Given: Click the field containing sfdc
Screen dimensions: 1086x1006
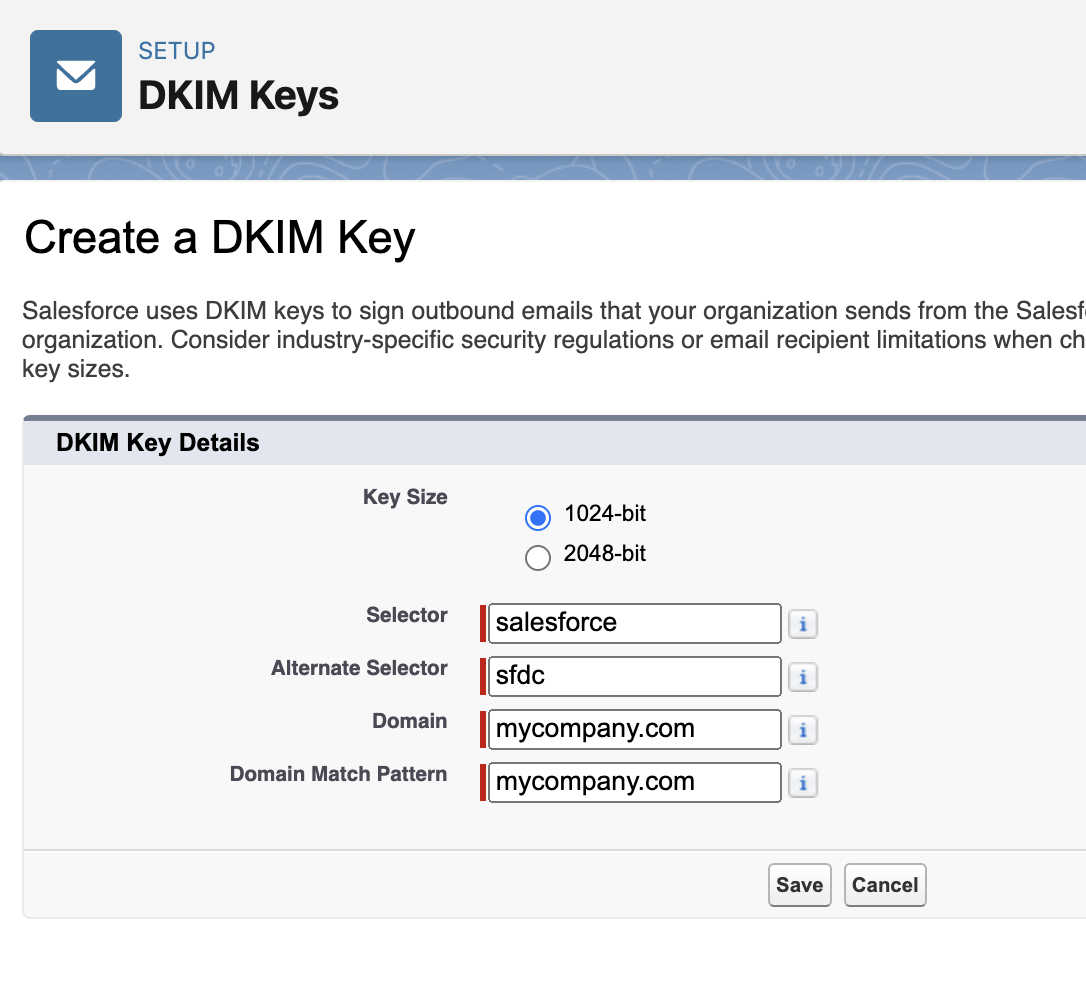Looking at the screenshot, I should (633, 676).
